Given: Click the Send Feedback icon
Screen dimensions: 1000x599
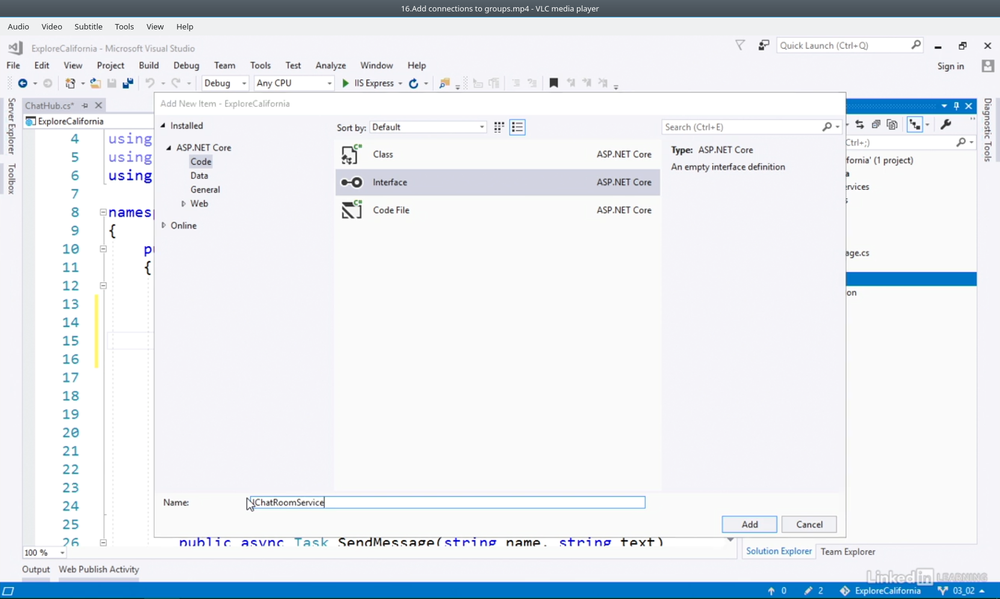Looking at the screenshot, I should pyautogui.click(x=763, y=45).
